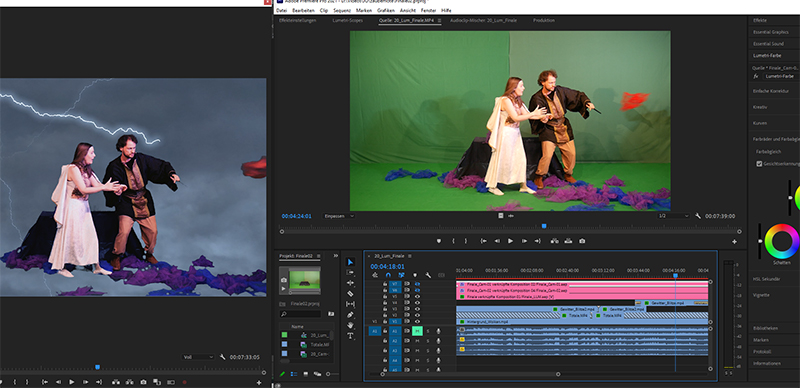The image size is (800, 388).
Task: Open program monitor settings wrench
Action: pyautogui.click(x=222, y=357)
